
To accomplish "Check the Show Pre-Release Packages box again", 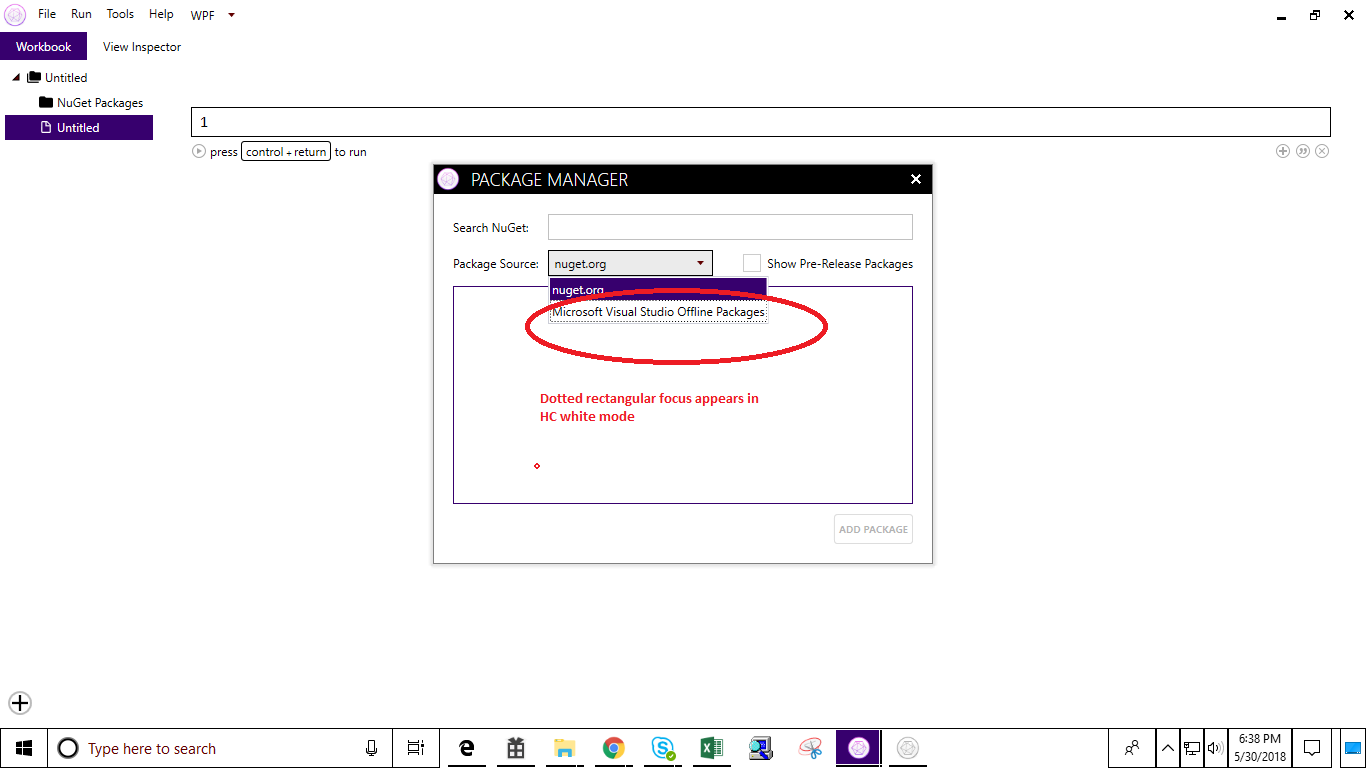I will pyautogui.click(x=751, y=262).
